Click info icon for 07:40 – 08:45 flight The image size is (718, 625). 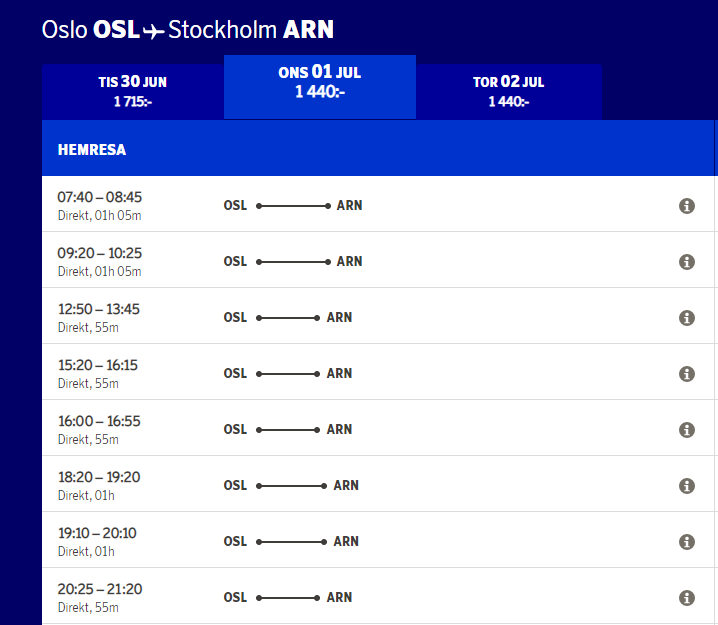pyautogui.click(x=687, y=206)
